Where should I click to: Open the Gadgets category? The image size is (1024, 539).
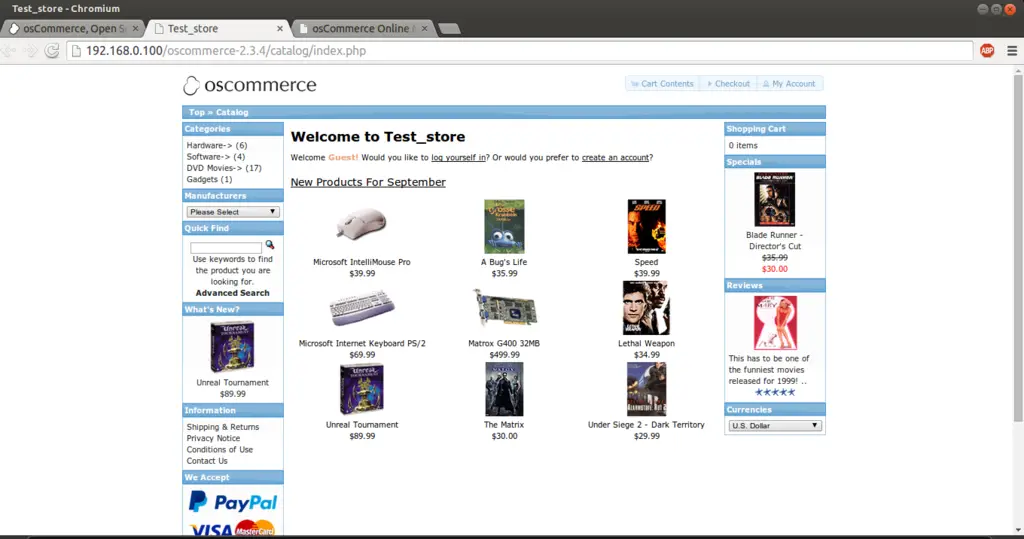pos(202,179)
